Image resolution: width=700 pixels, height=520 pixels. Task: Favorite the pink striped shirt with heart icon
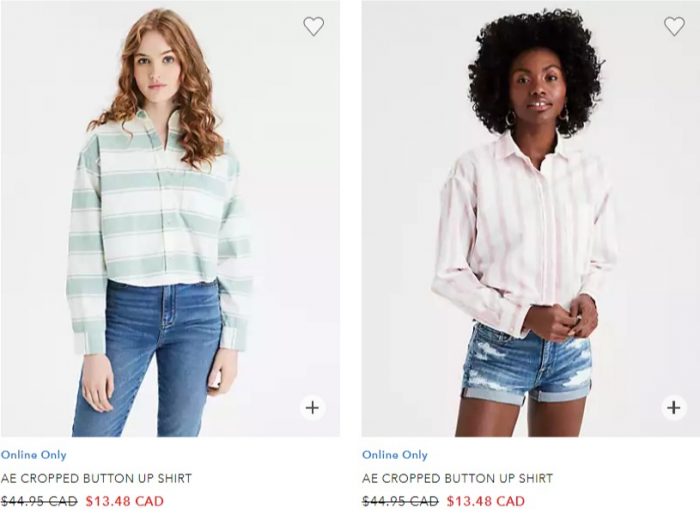click(x=674, y=26)
